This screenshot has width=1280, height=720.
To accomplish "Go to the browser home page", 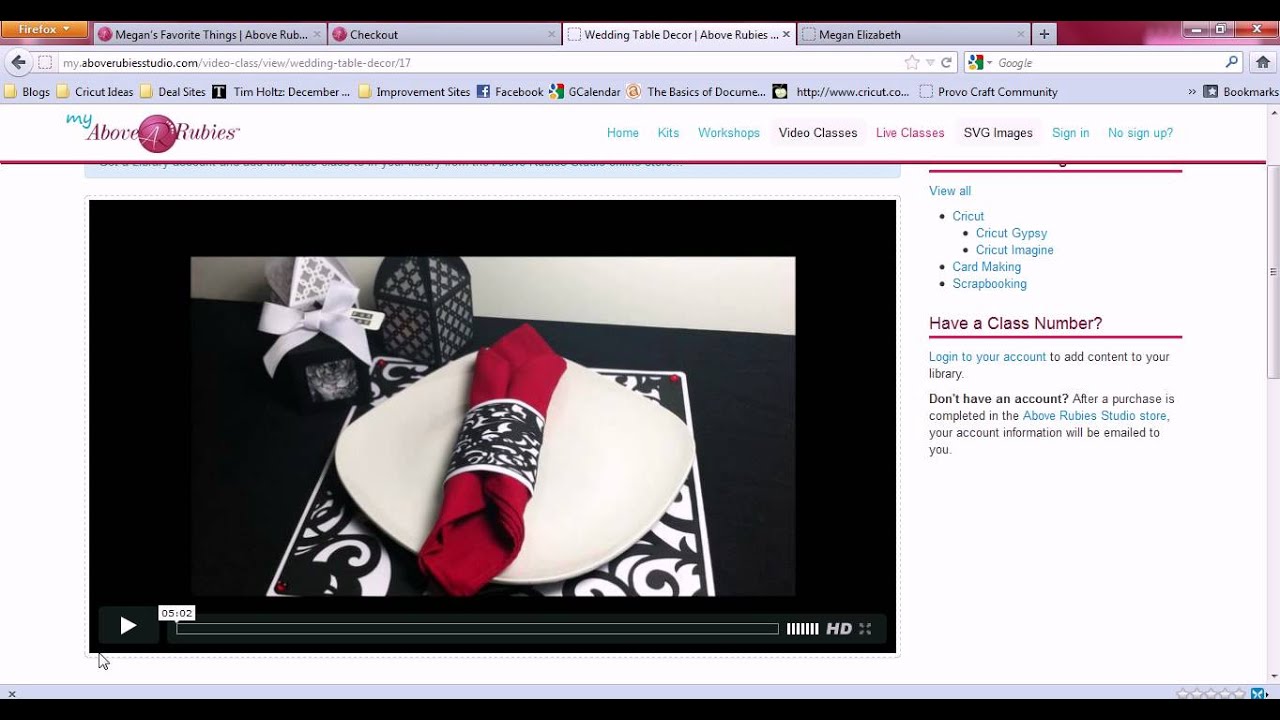I will click(1263, 62).
